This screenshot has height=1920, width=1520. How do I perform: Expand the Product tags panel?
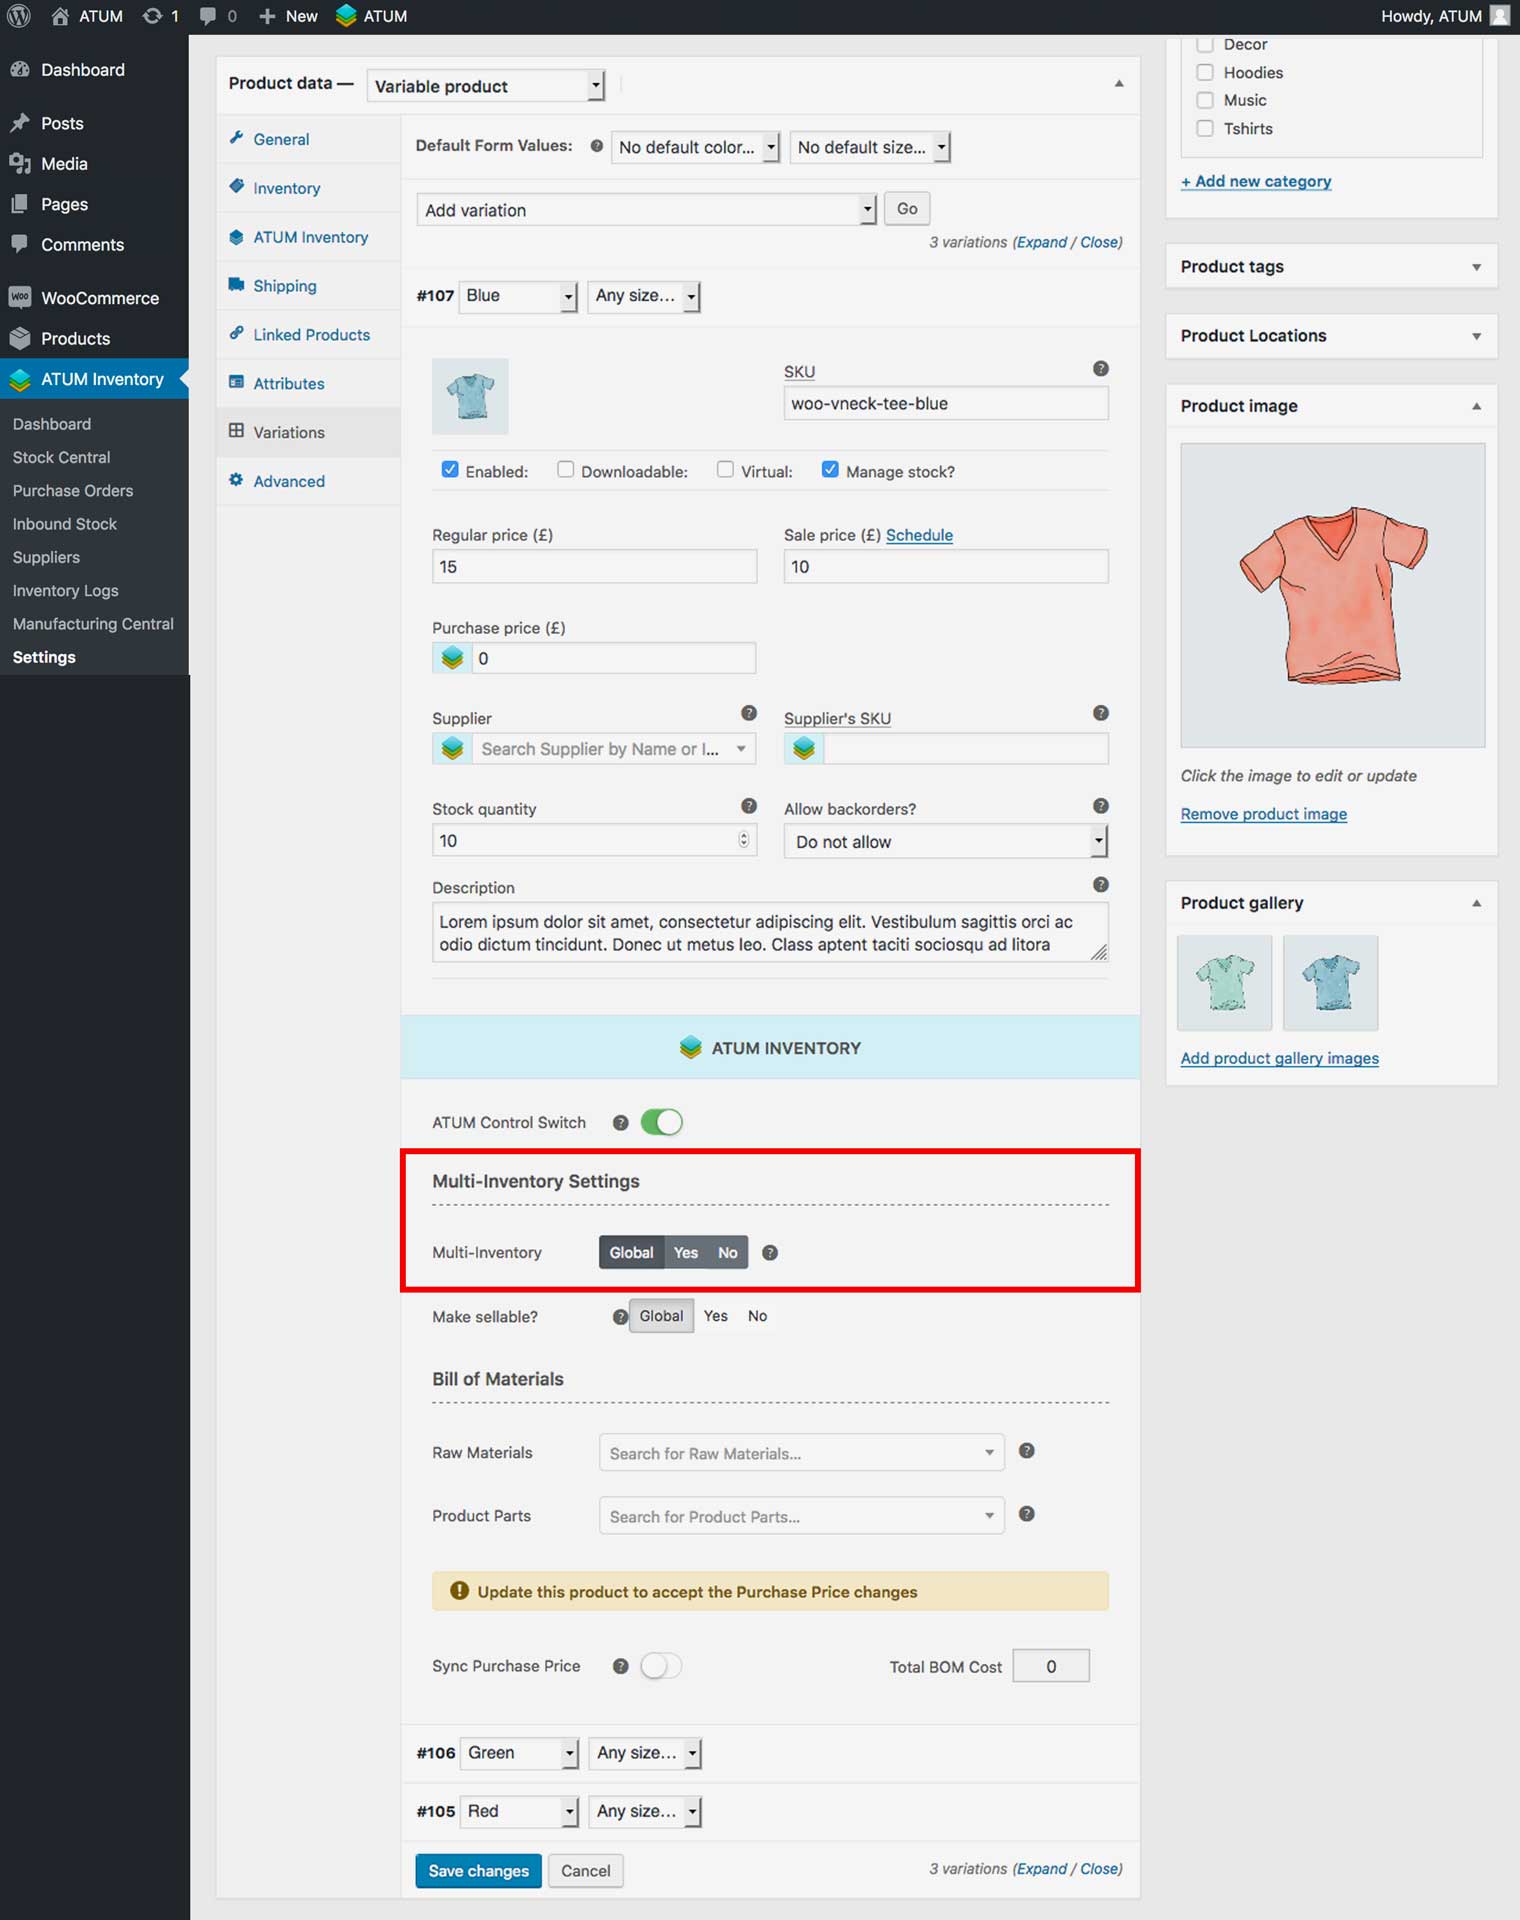tap(1330, 267)
